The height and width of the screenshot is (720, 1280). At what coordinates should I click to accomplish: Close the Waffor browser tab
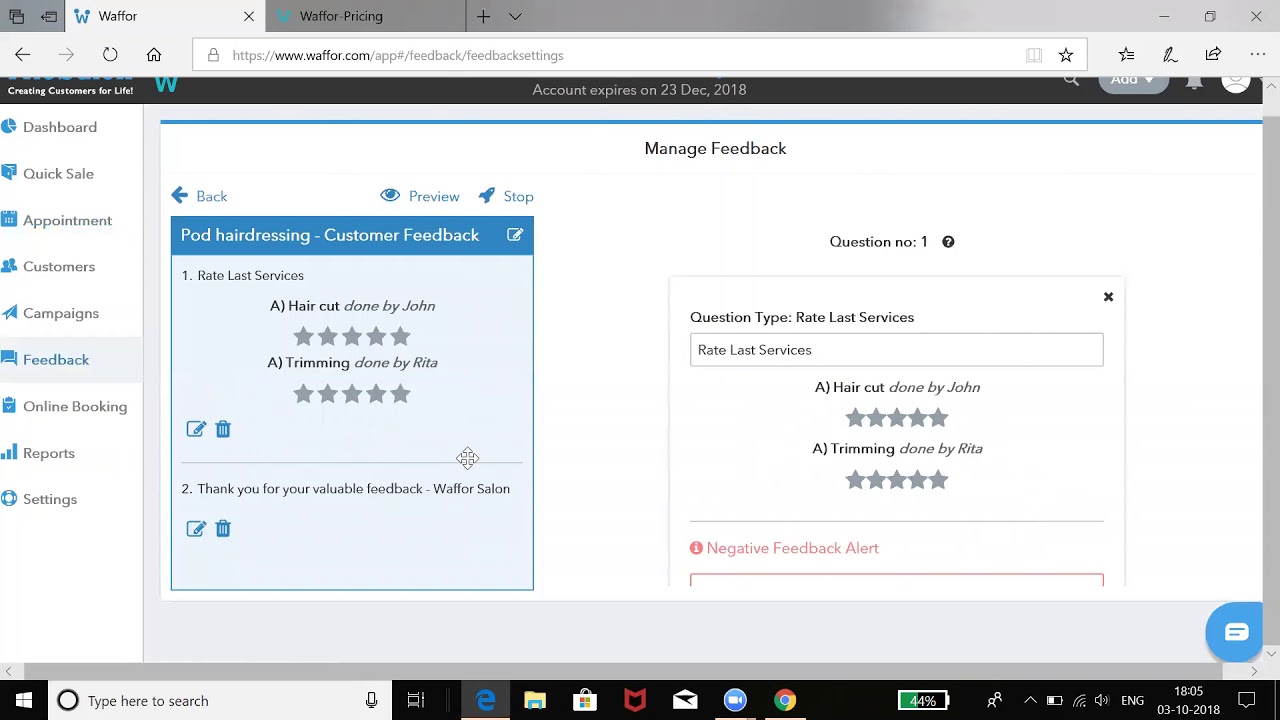249,16
